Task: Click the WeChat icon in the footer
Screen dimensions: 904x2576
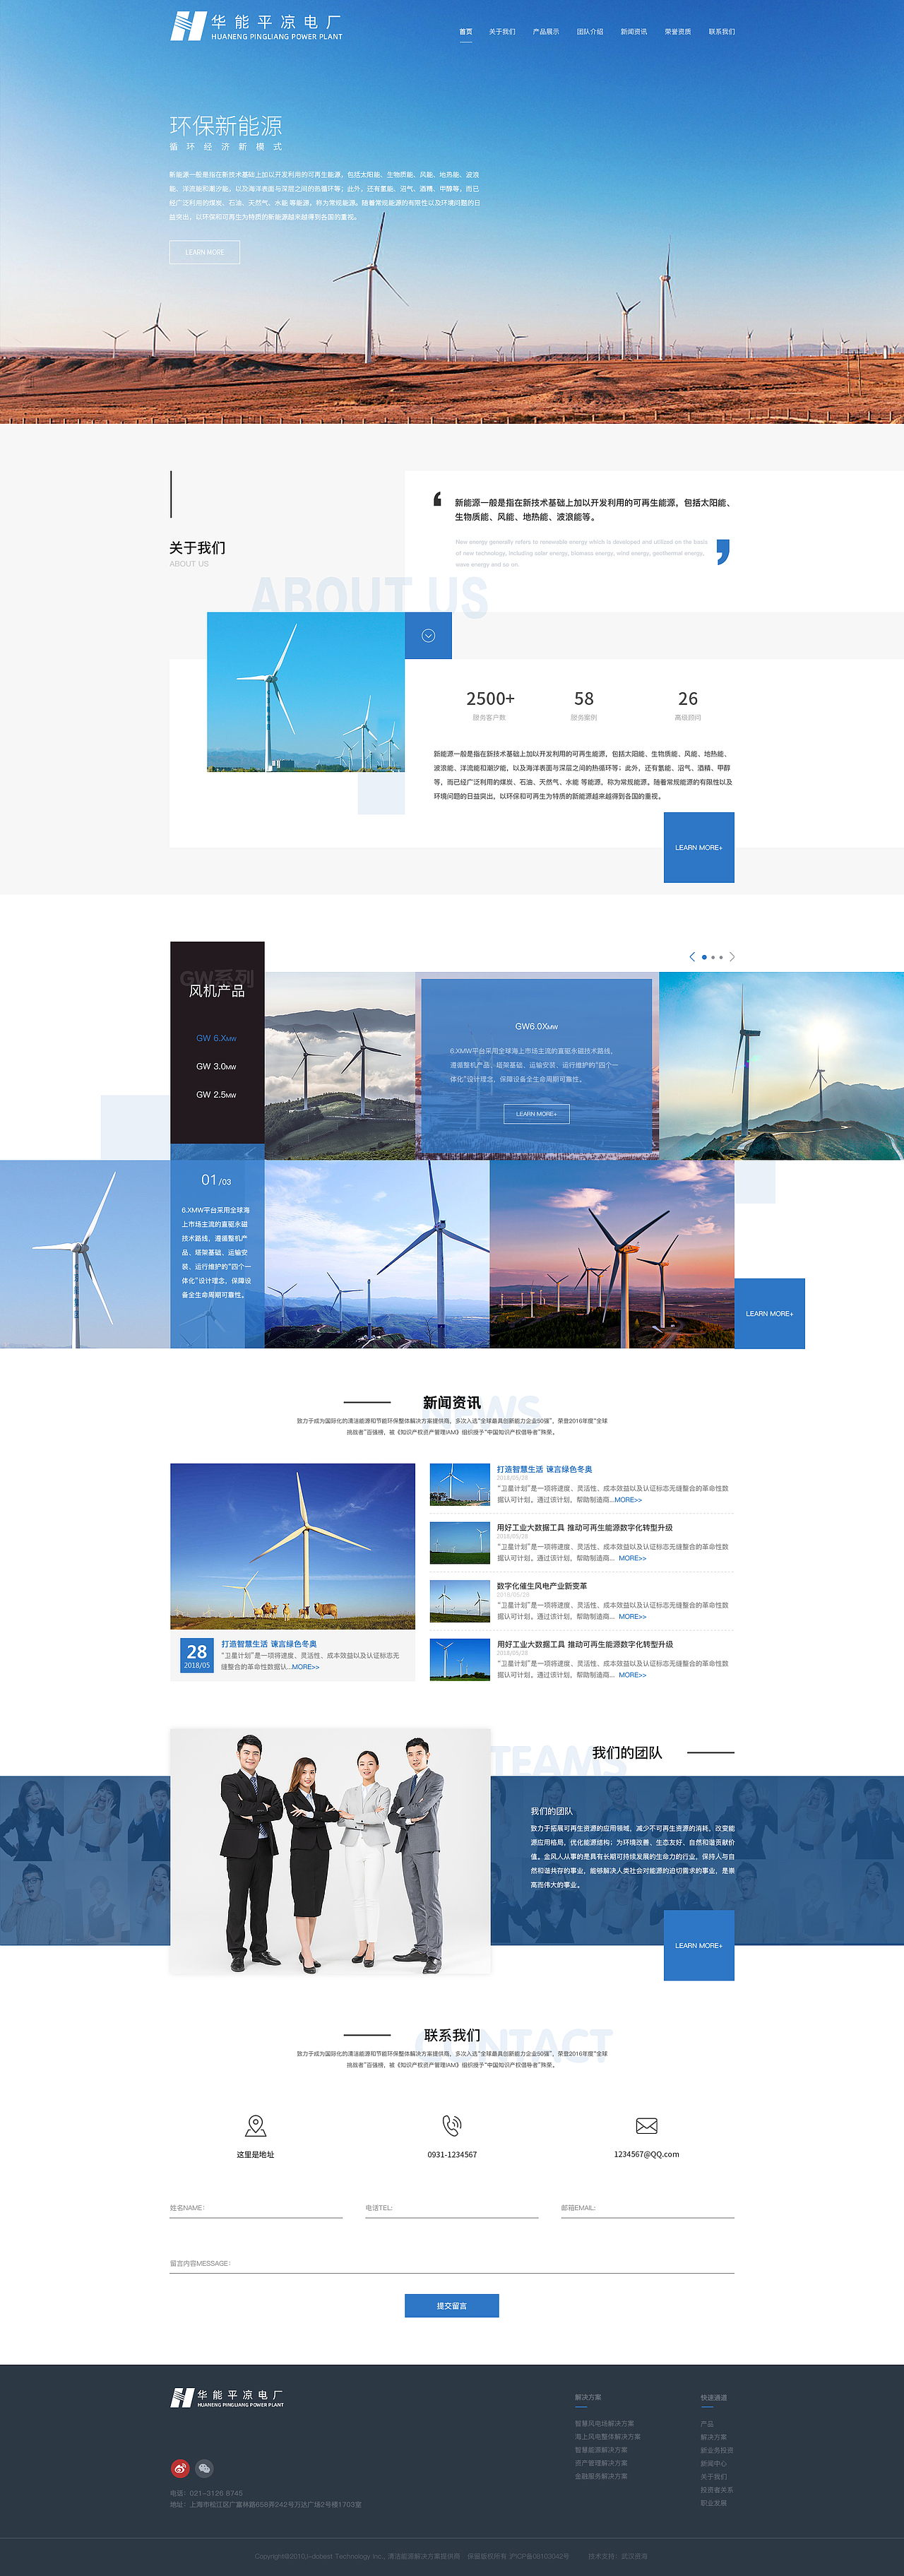Action: pyautogui.click(x=205, y=2468)
